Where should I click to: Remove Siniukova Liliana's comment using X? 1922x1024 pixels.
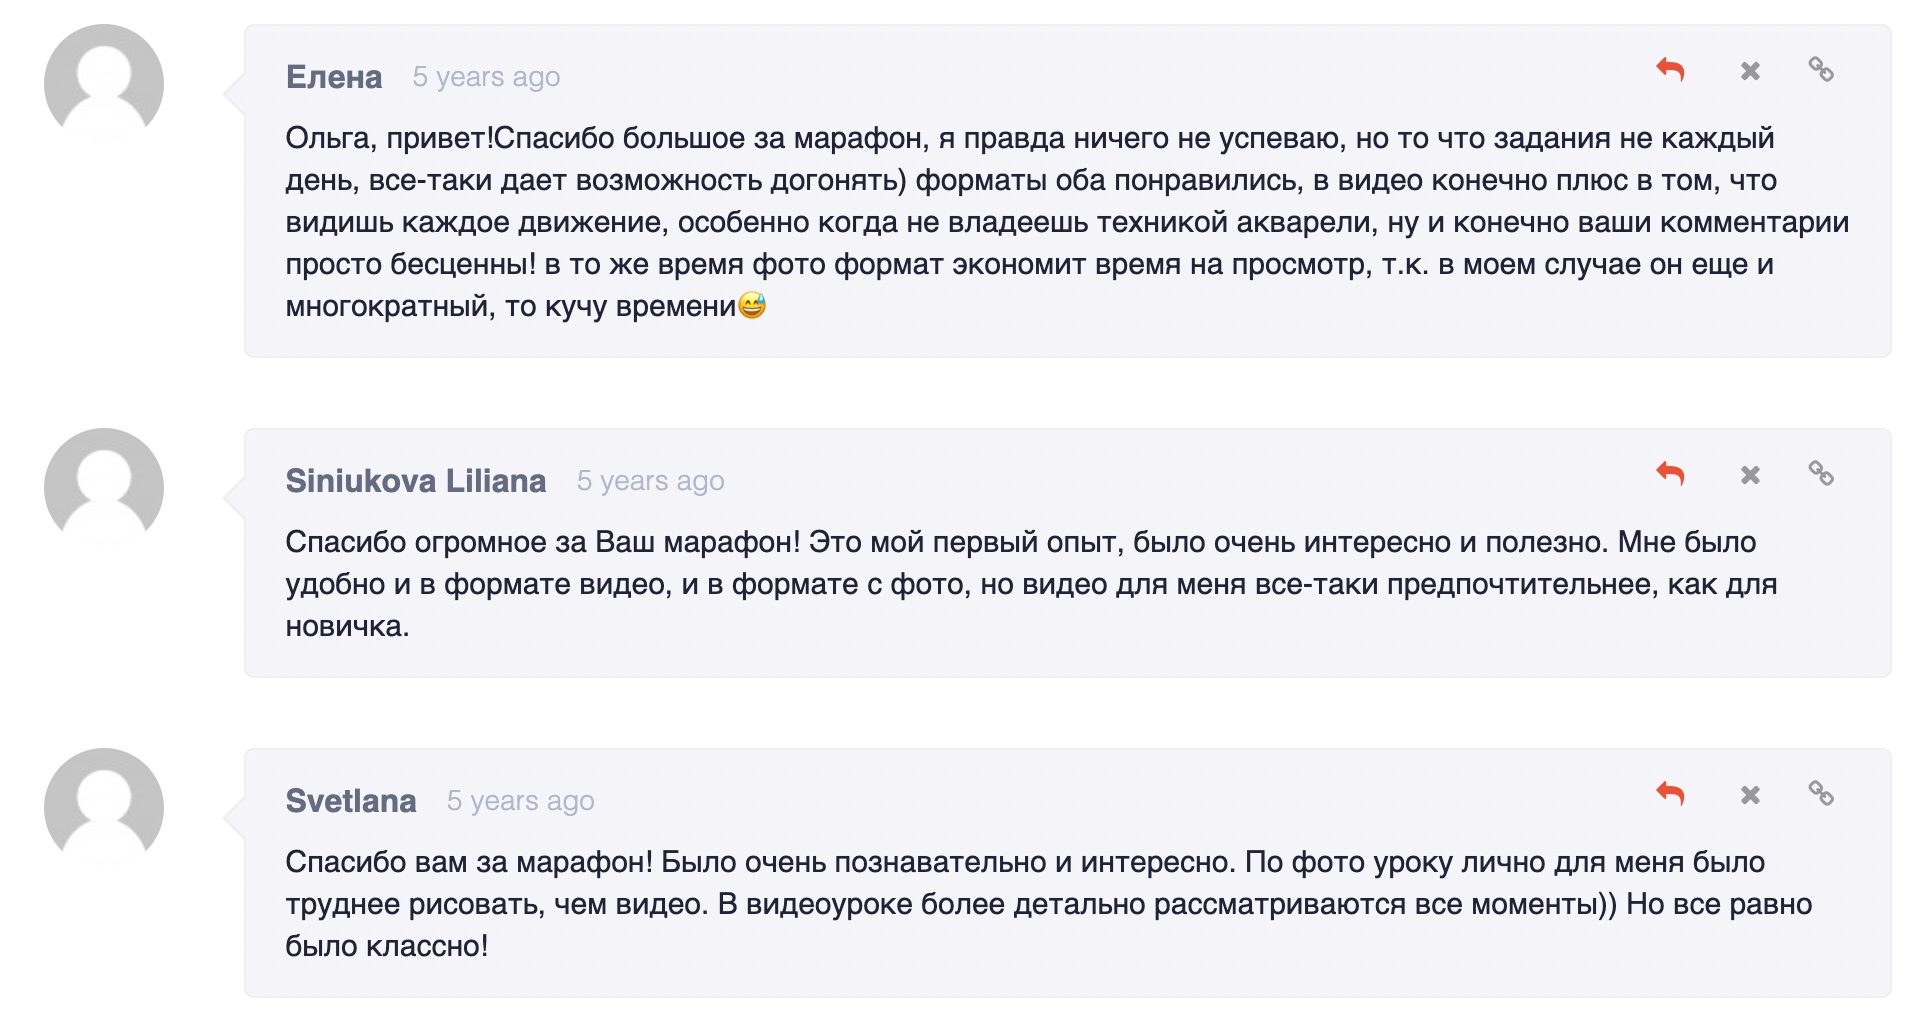pos(1750,475)
